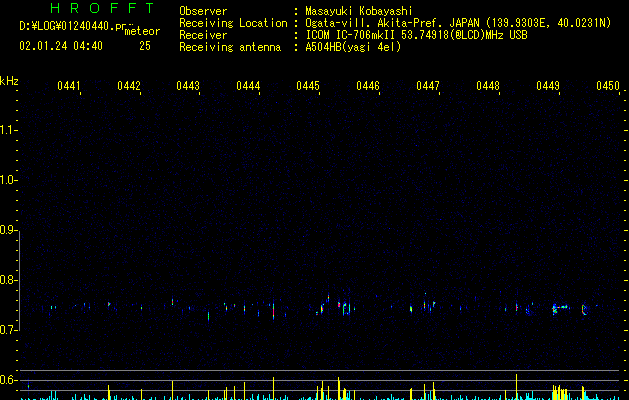Click the 'meteor' label above the count

[x=142, y=31]
